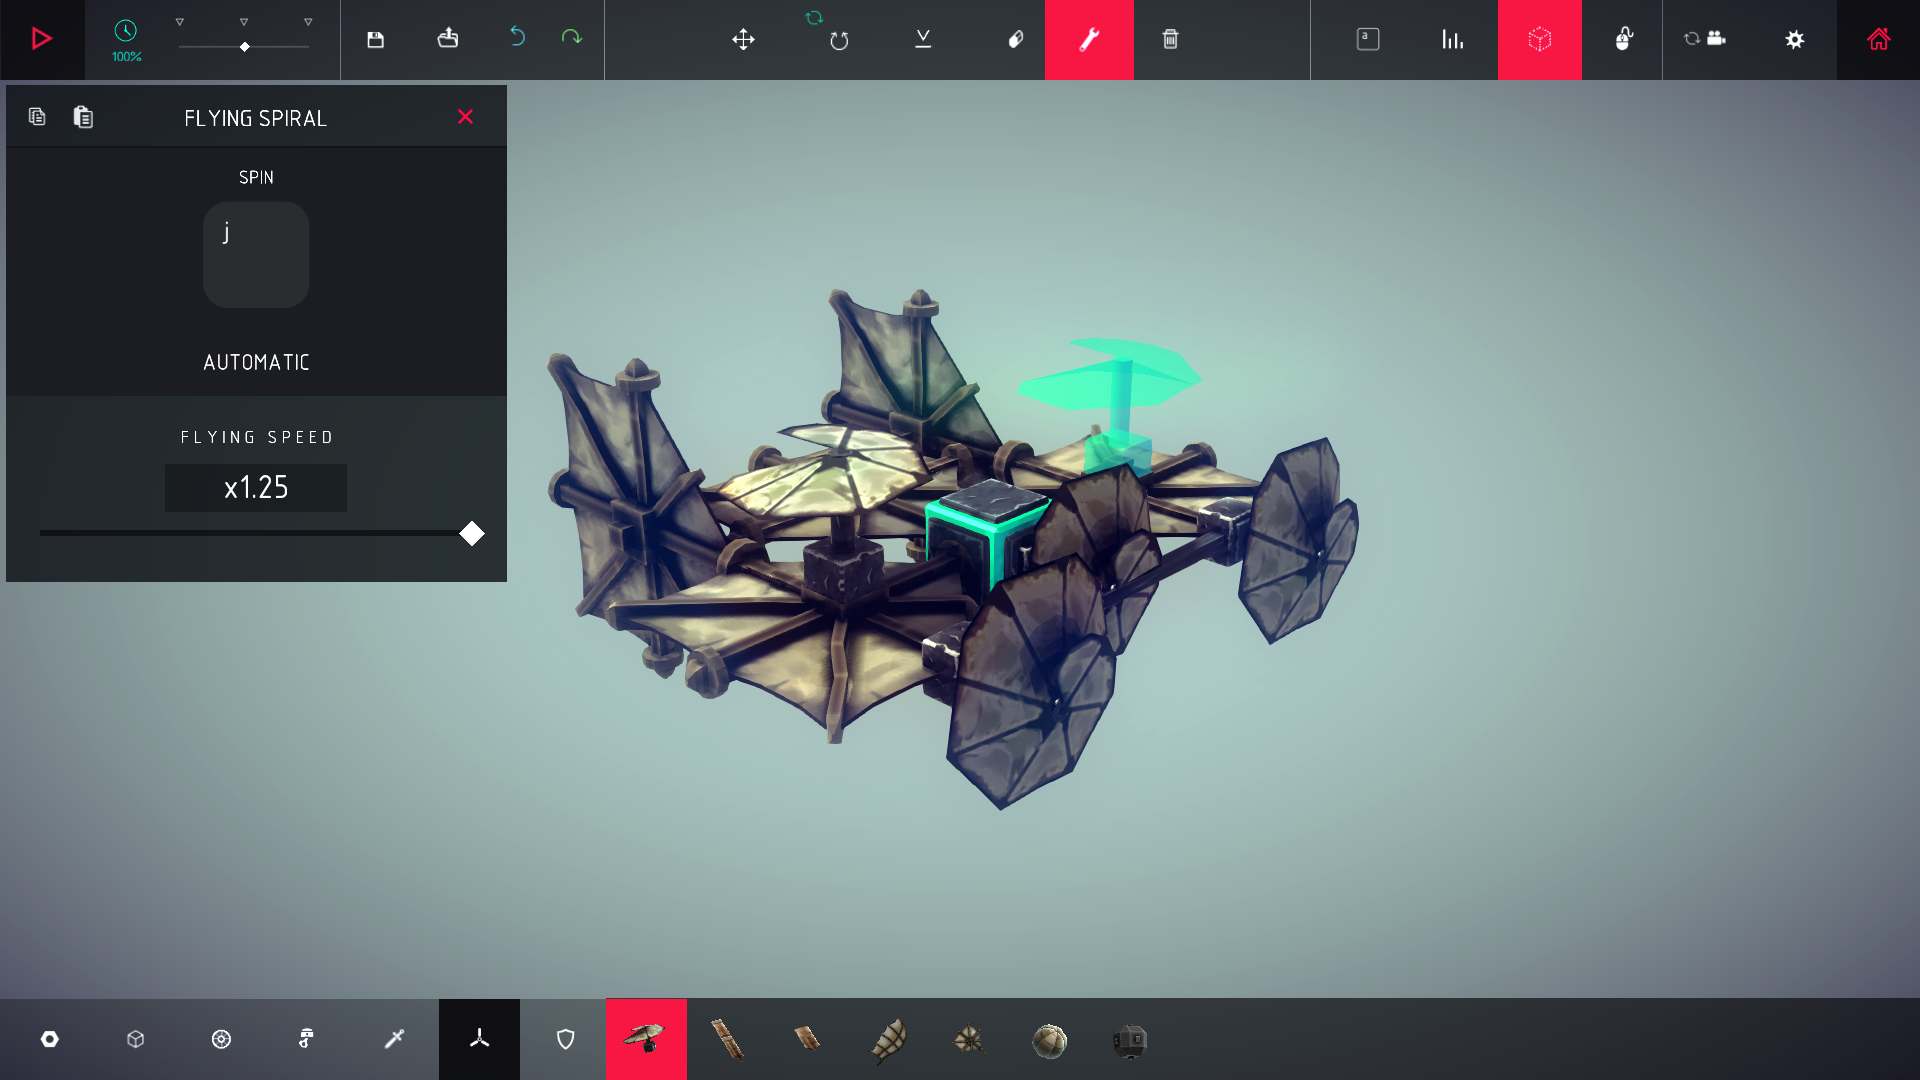Toggle Automatic mode in Flying Spiral panel
This screenshot has height=1080, width=1920.
(x=256, y=362)
